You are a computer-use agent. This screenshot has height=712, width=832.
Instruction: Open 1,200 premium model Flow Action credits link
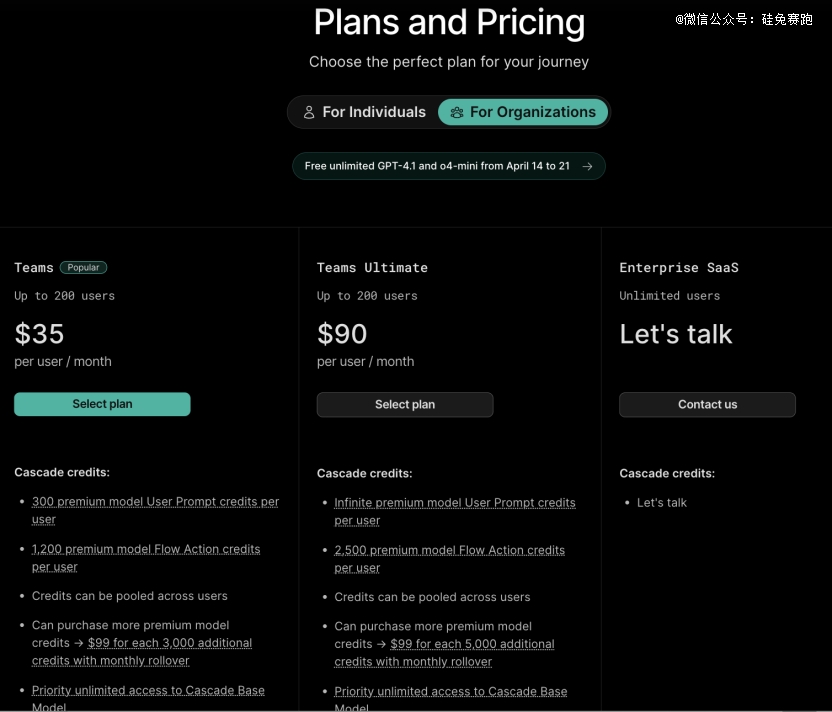coord(146,558)
